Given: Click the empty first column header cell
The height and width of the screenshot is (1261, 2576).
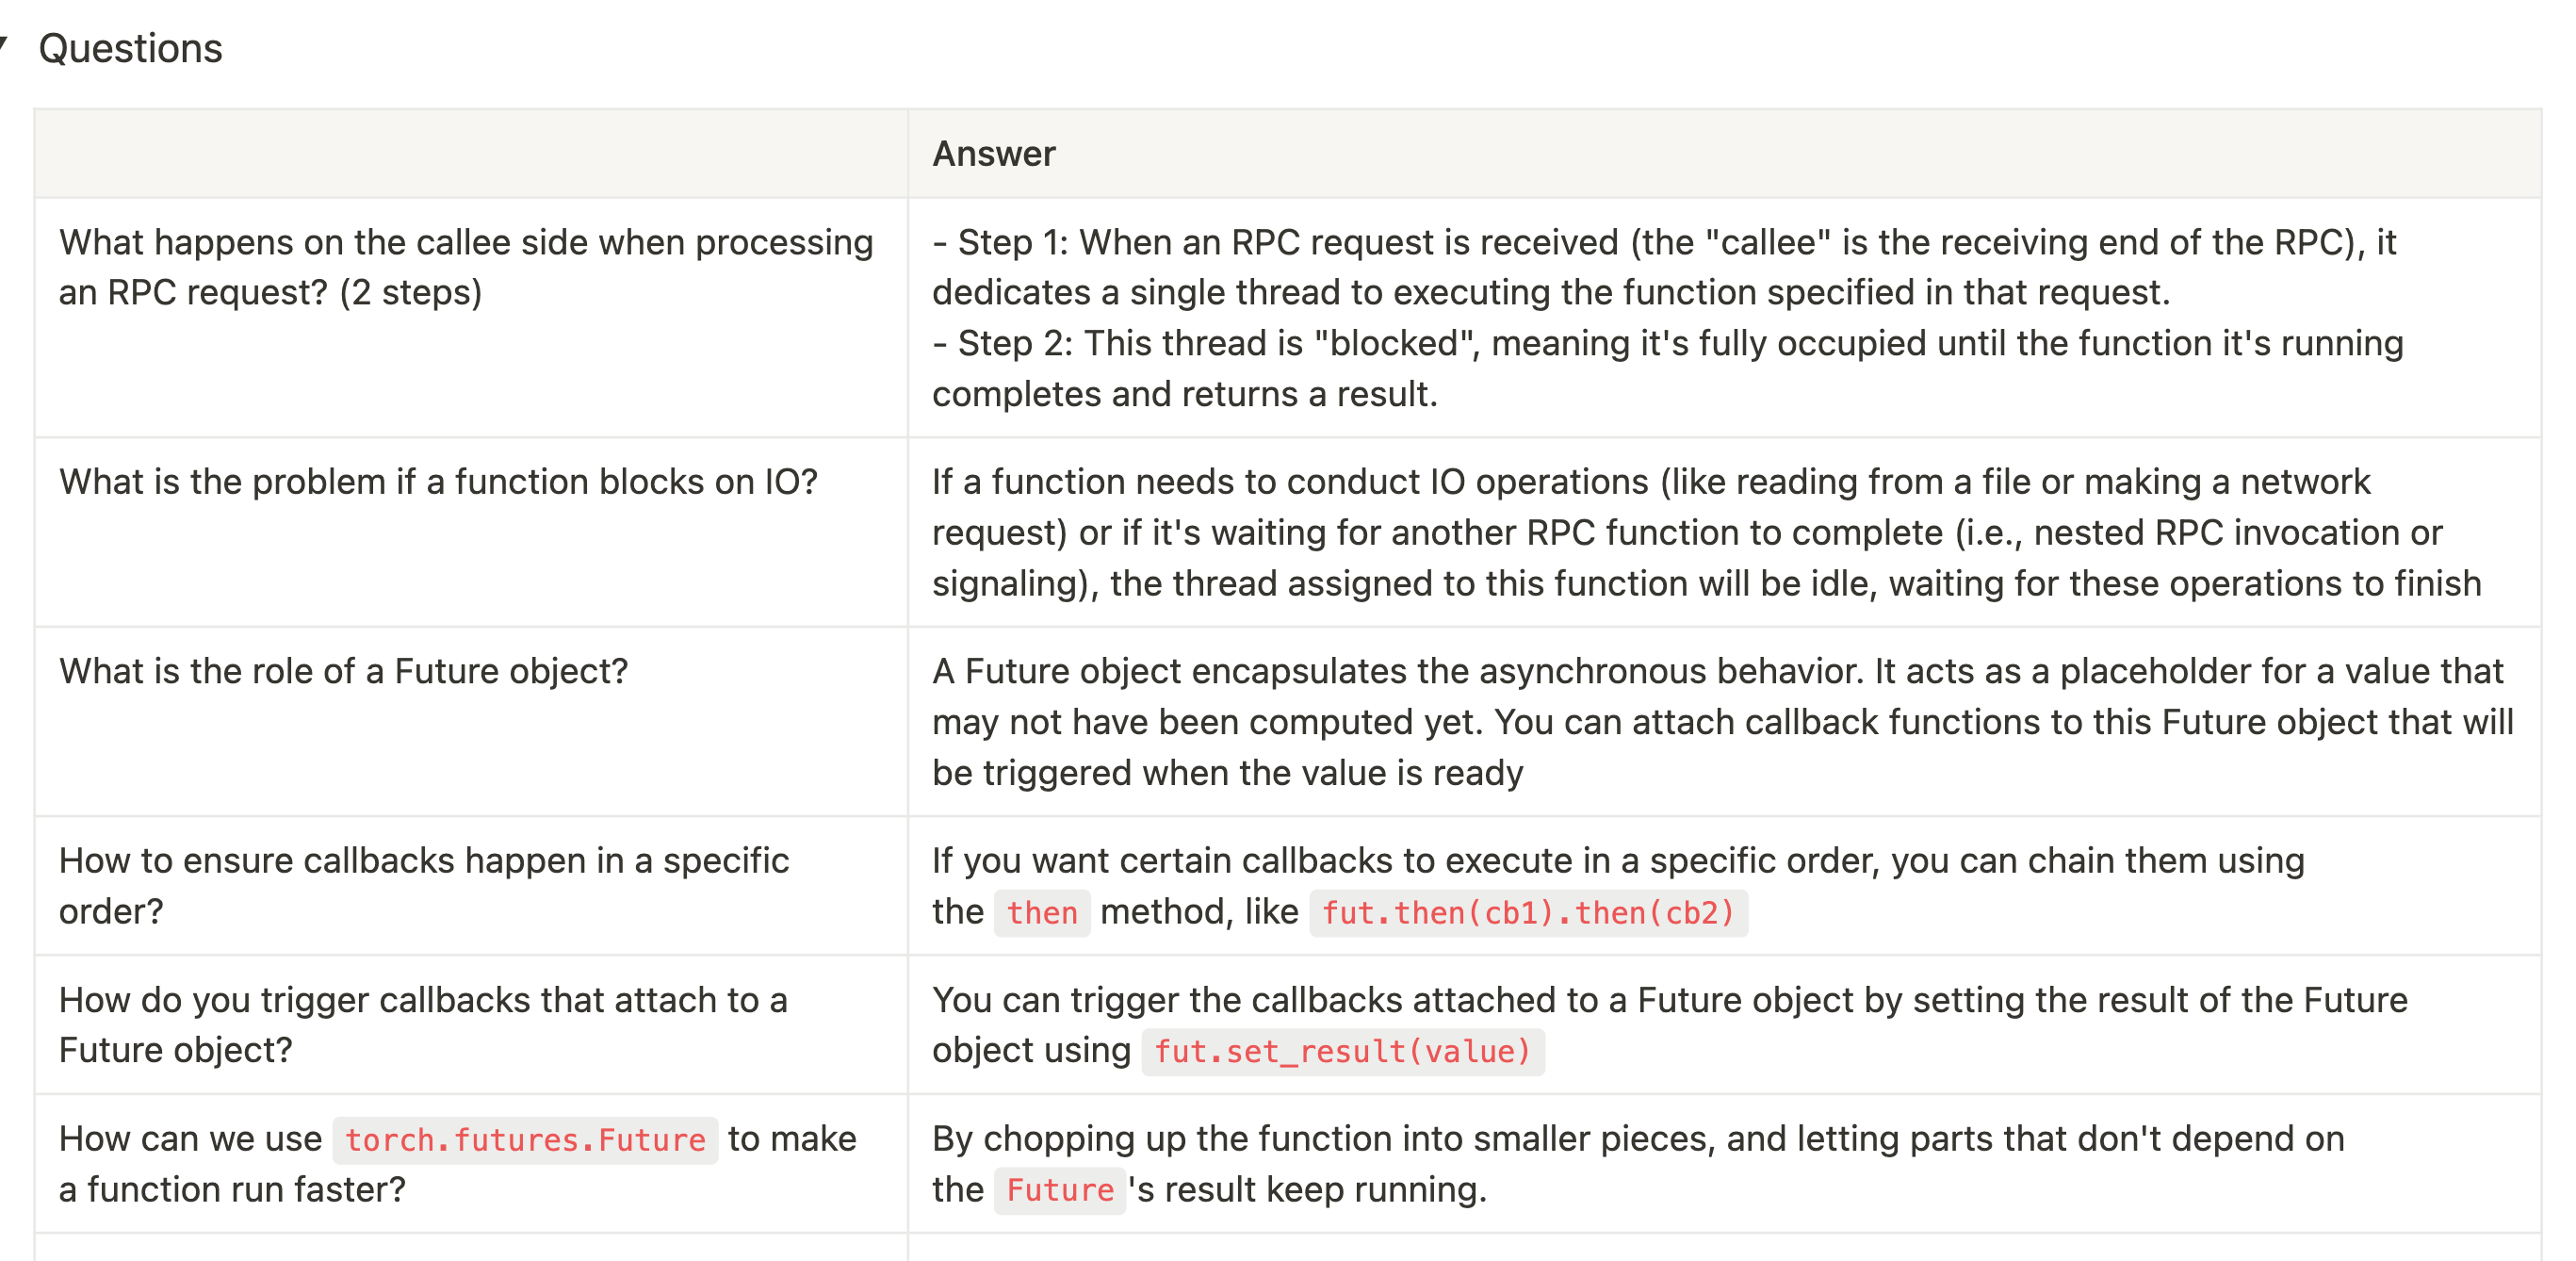Looking at the screenshot, I should point(471,154).
